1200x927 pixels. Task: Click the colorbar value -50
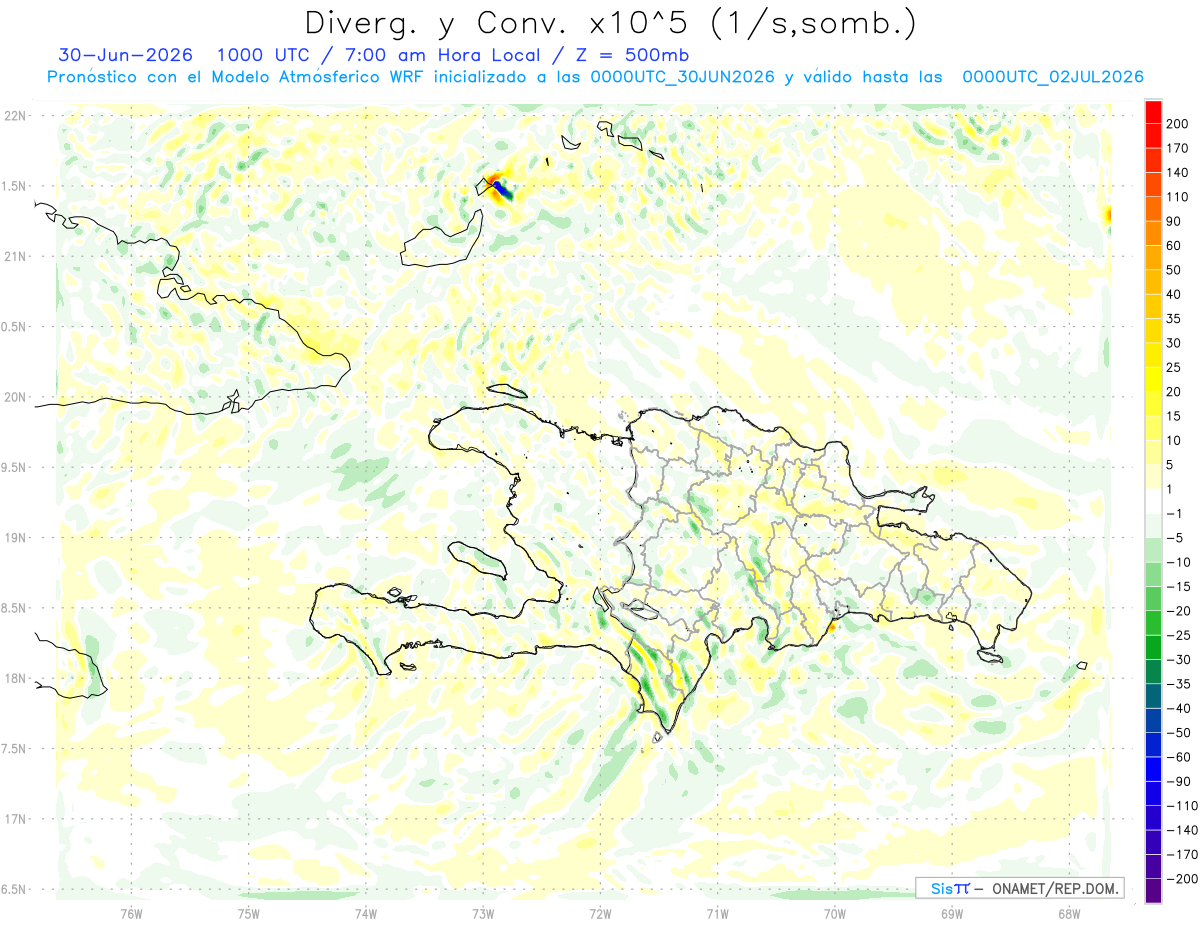pos(1177,733)
